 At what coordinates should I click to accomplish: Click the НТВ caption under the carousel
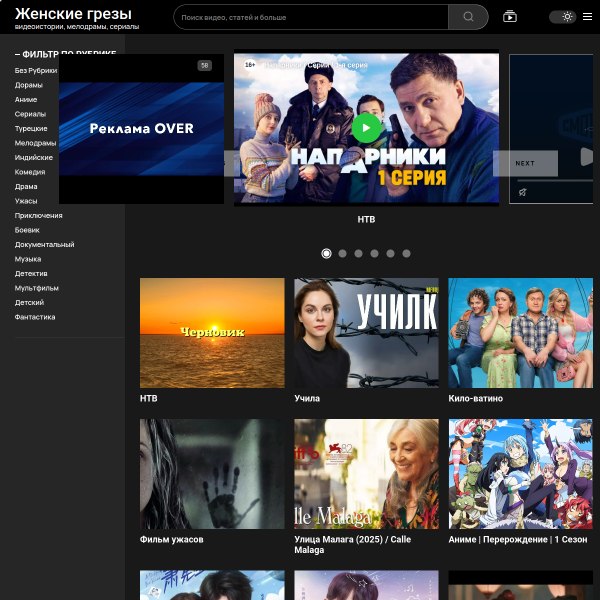point(366,220)
